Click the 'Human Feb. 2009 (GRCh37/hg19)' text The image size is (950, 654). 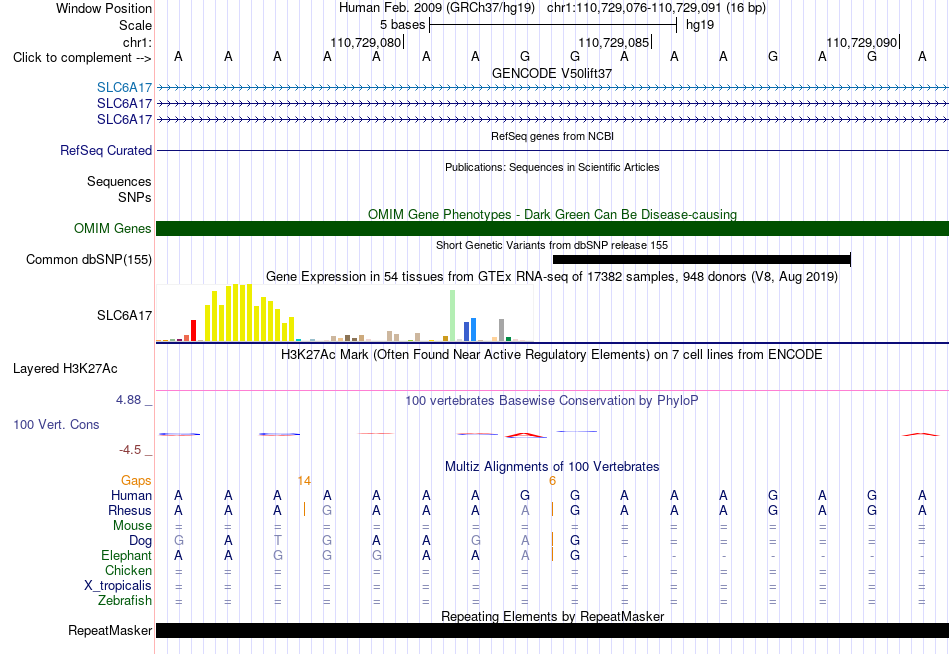click(x=437, y=8)
